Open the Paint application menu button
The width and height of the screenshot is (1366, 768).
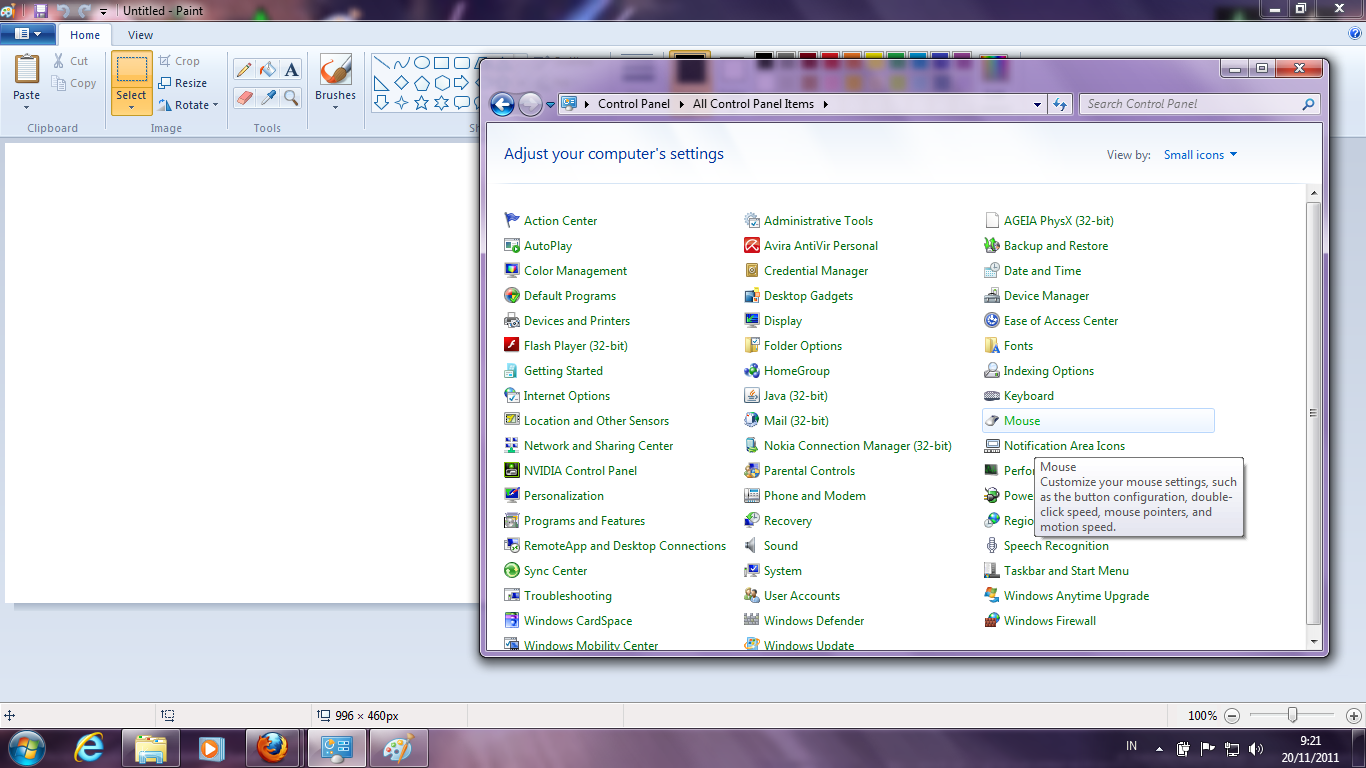(28, 34)
